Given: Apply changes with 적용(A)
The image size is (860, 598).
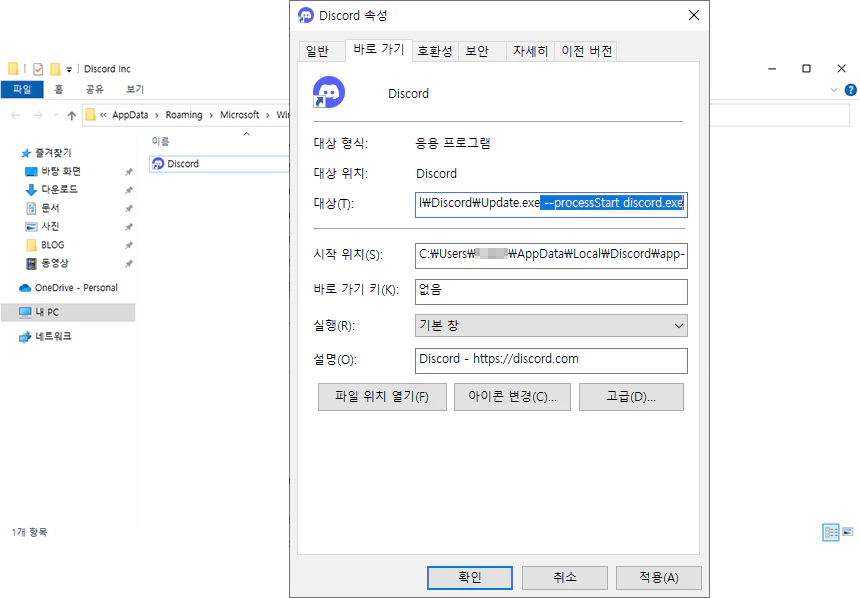Looking at the screenshot, I should (x=659, y=578).
